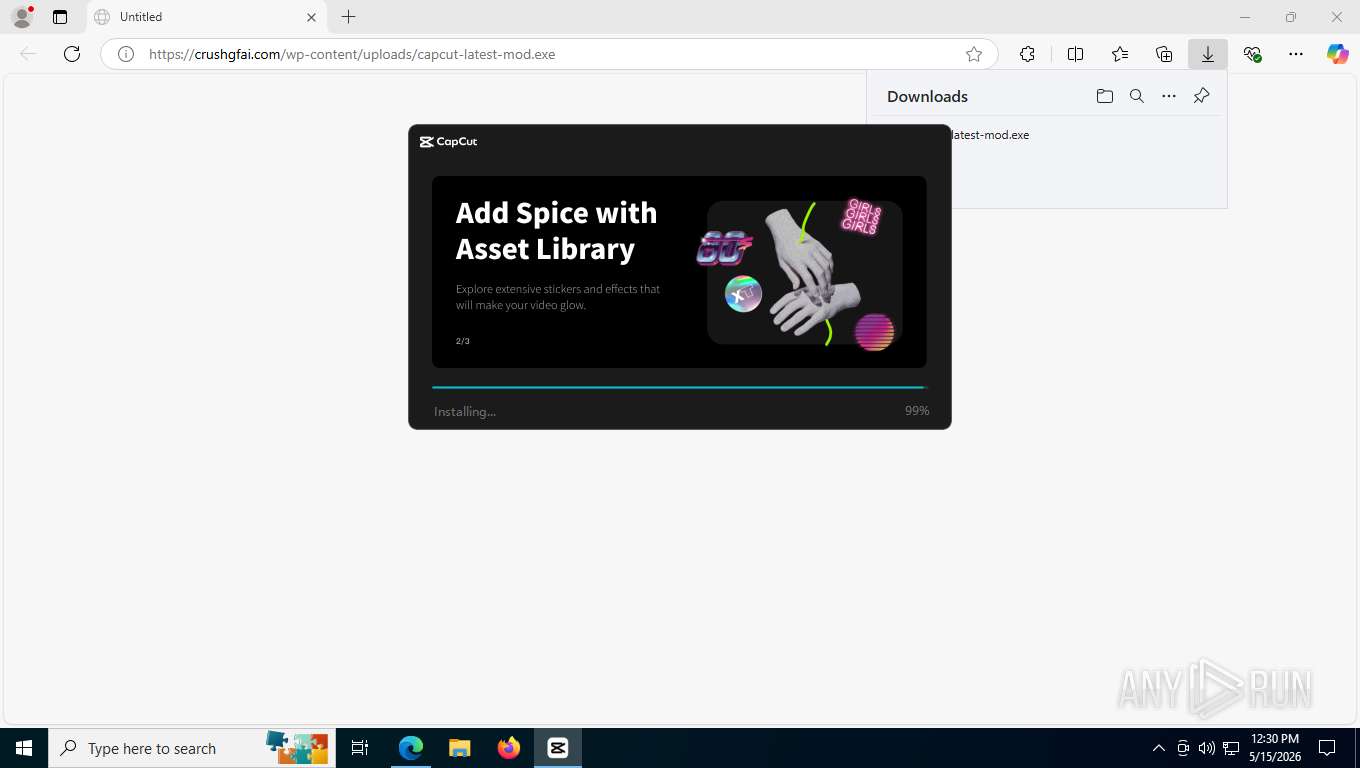
Task: Open the browser profile avatar
Action: tap(22, 17)
